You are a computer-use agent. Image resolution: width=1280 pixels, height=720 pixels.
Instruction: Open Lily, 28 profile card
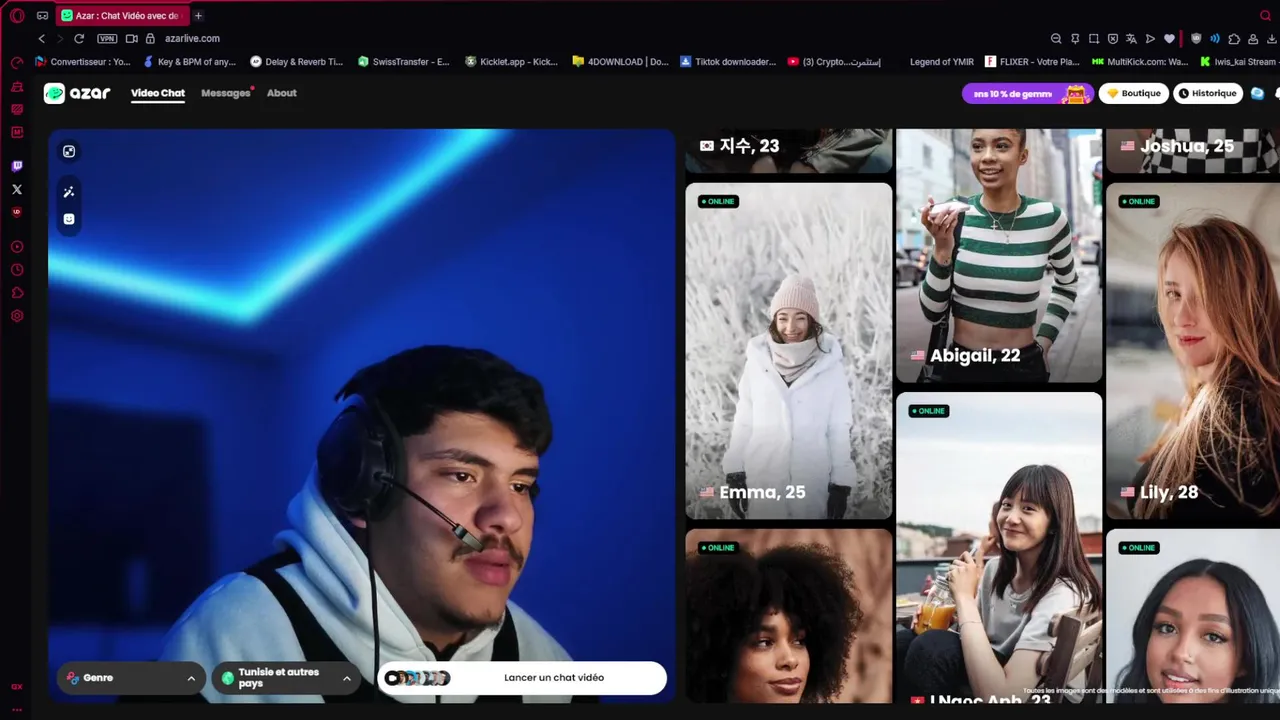click(x=1193, y=351)
